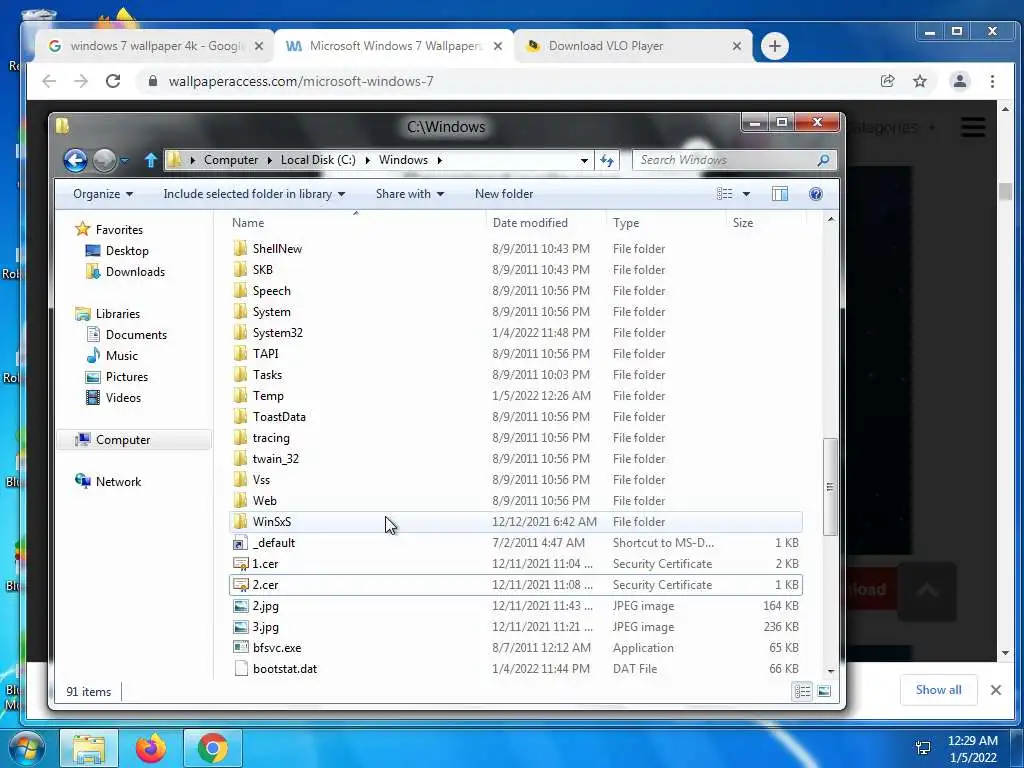Click the change view icon in Explorer toolbar
Image resolution: width=1024 pixels, height=768 pixels.
click(724, 194)
